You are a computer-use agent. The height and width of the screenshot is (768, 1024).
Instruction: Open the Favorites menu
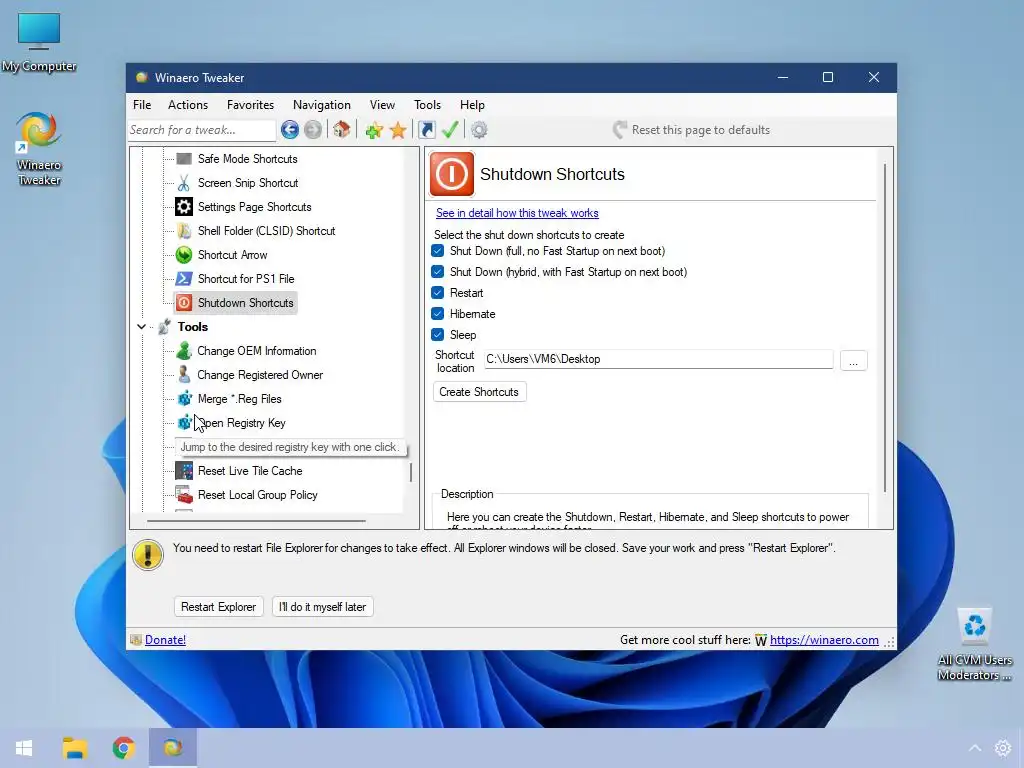click(250, 104)
